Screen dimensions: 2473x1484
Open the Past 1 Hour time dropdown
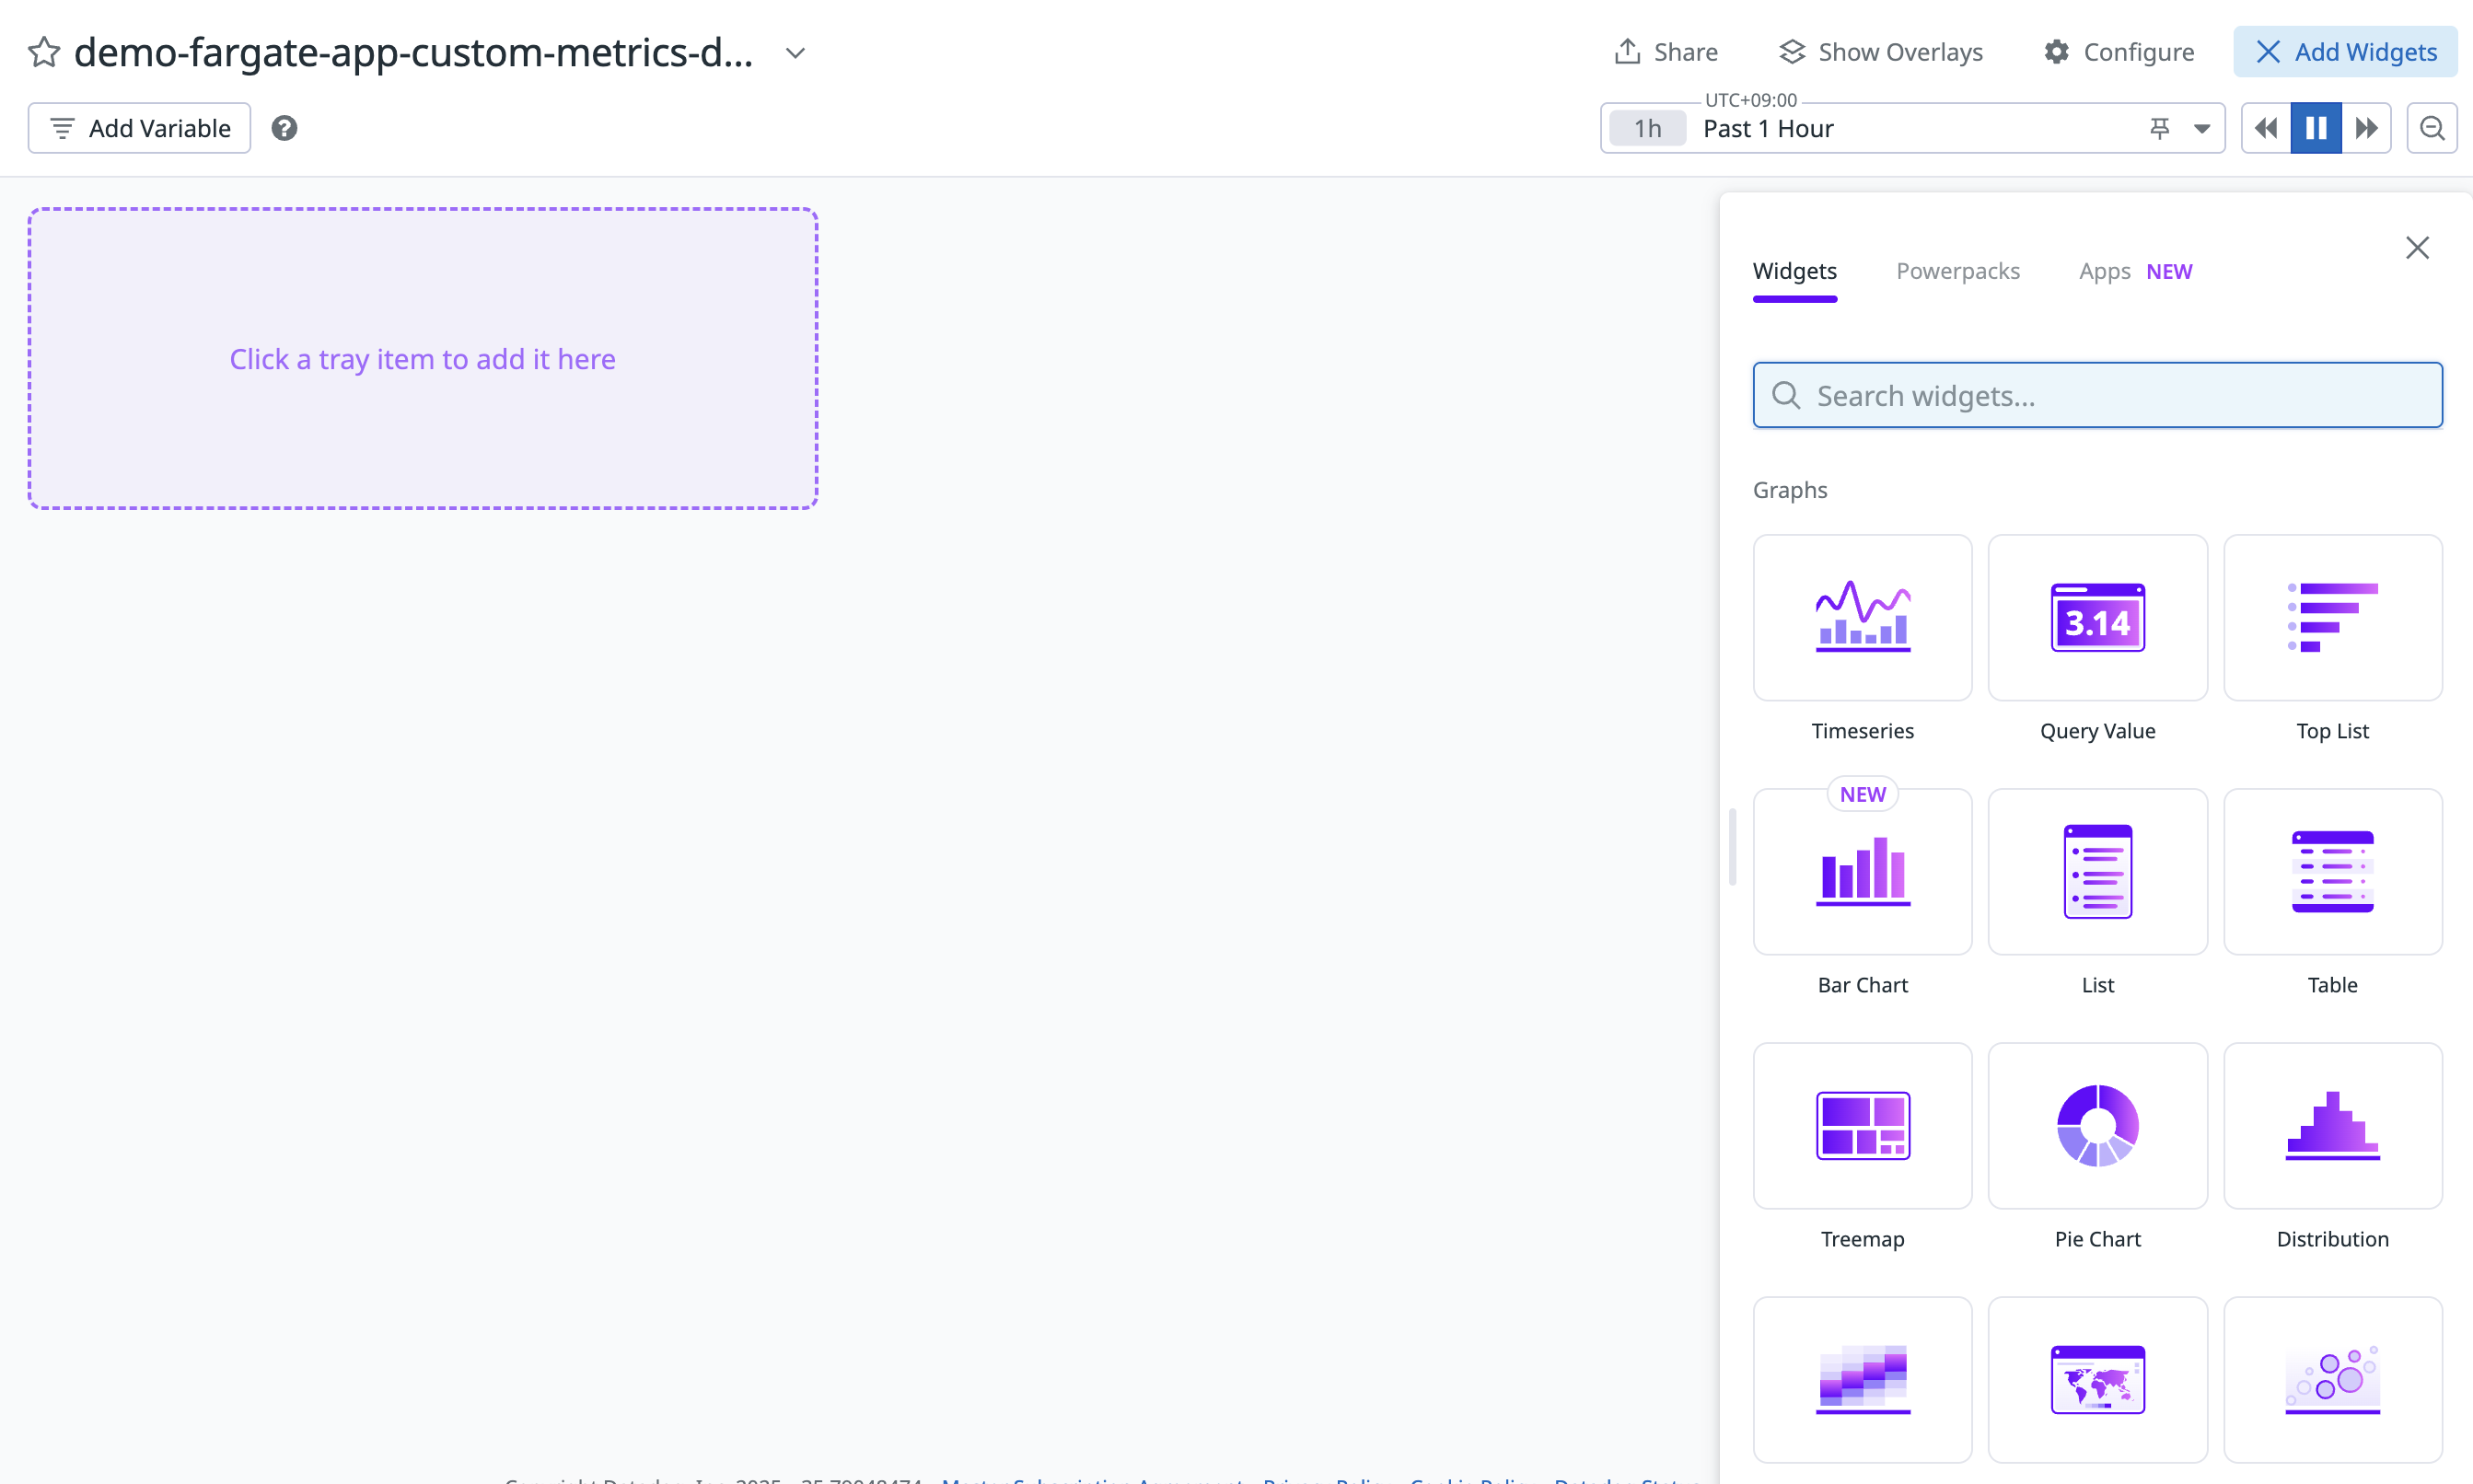coord(2201,128)
